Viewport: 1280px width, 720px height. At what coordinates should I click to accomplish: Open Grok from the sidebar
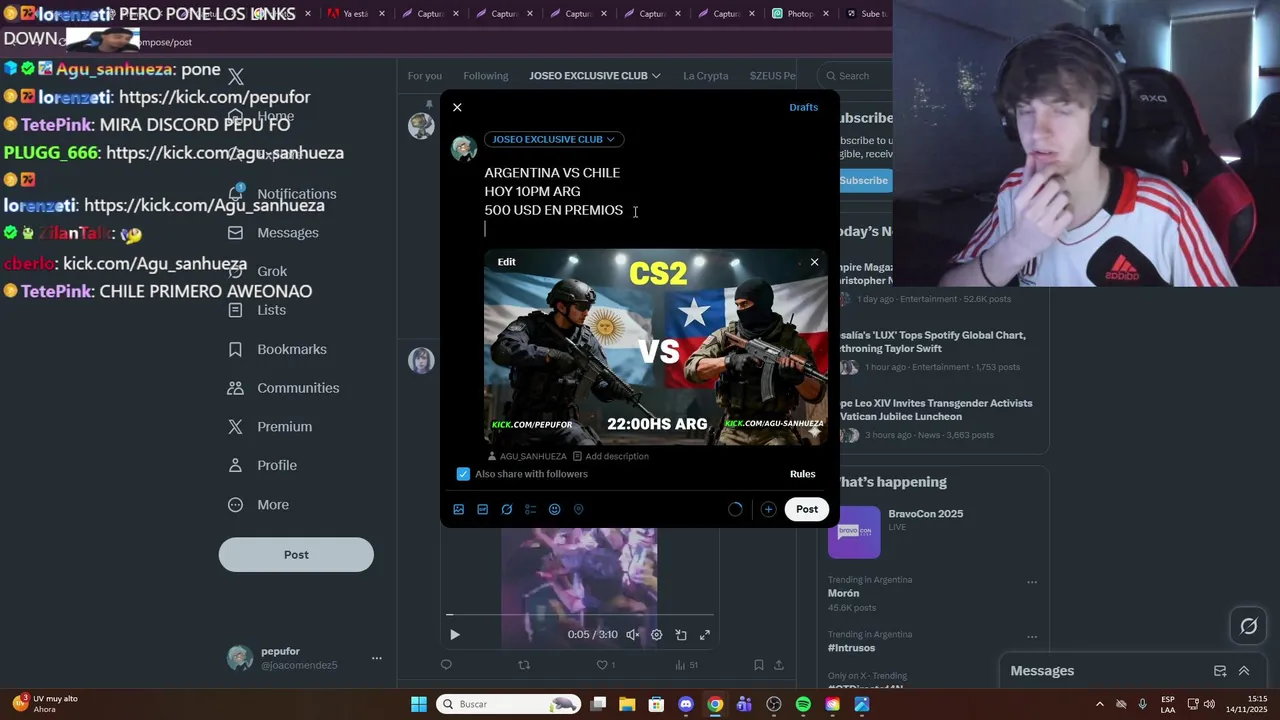click(x=258, y=271)
